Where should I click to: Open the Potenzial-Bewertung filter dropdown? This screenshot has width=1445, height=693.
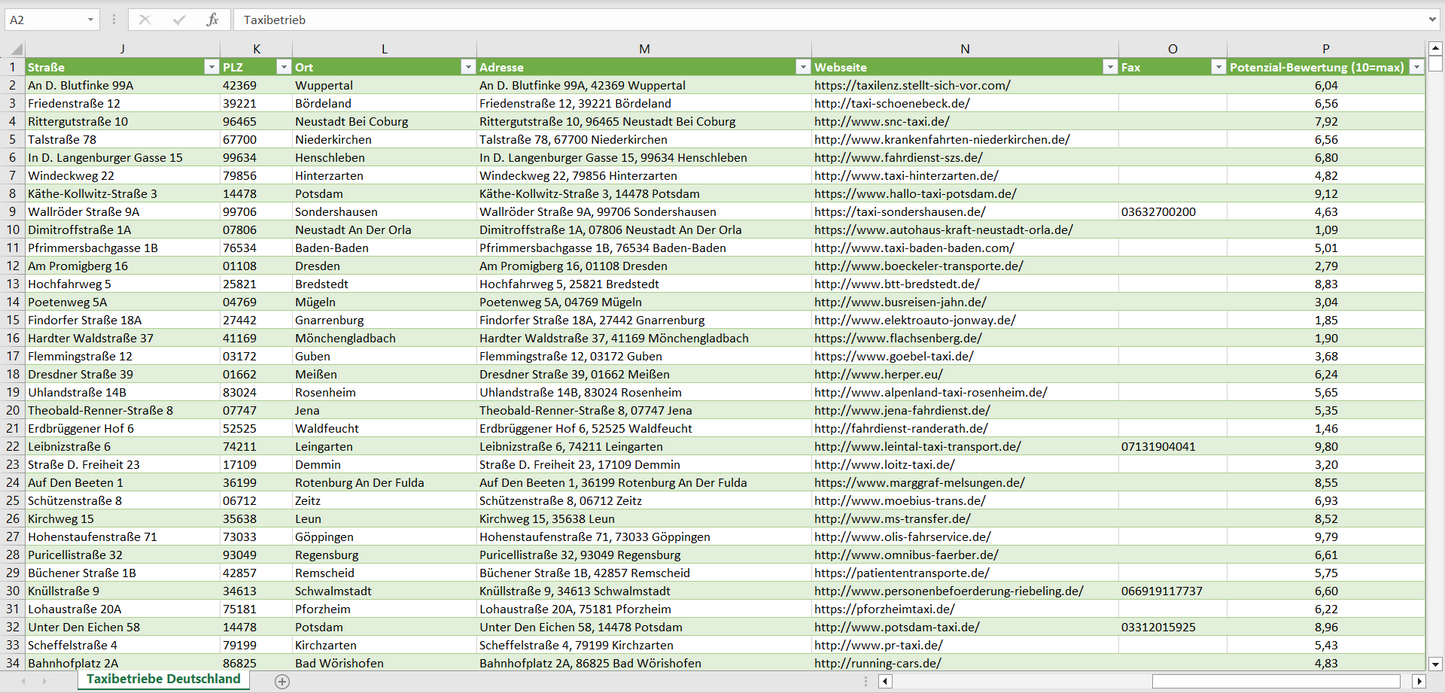pos(1416,67)
